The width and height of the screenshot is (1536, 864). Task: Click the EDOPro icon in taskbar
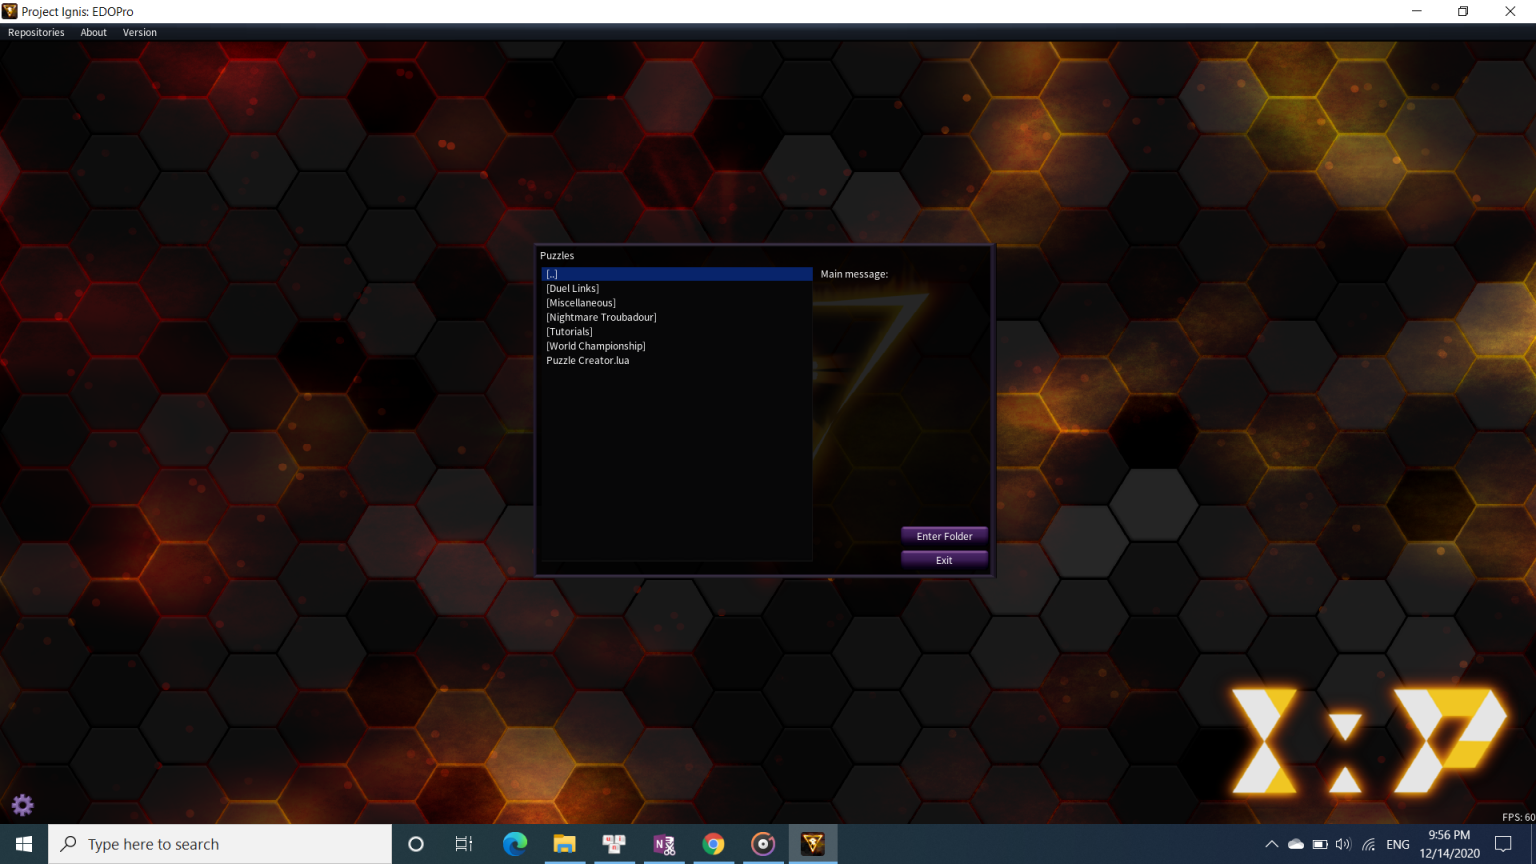coord(812,844)
